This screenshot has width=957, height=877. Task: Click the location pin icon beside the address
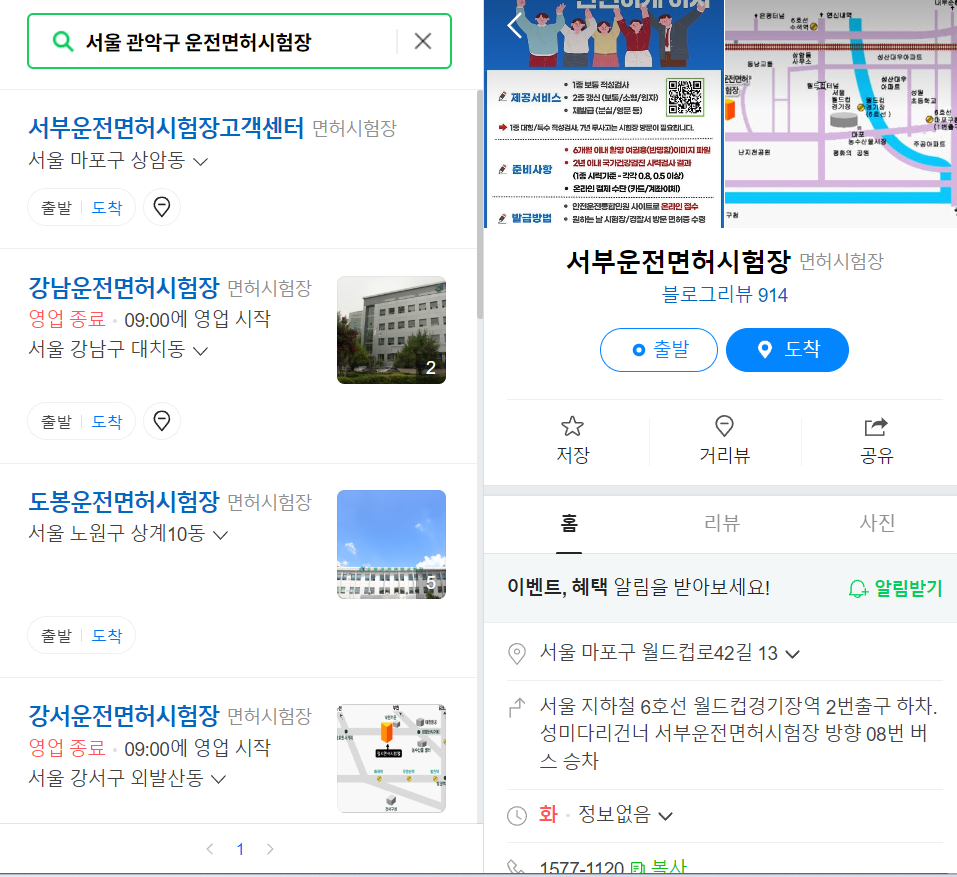pos(517,653)
